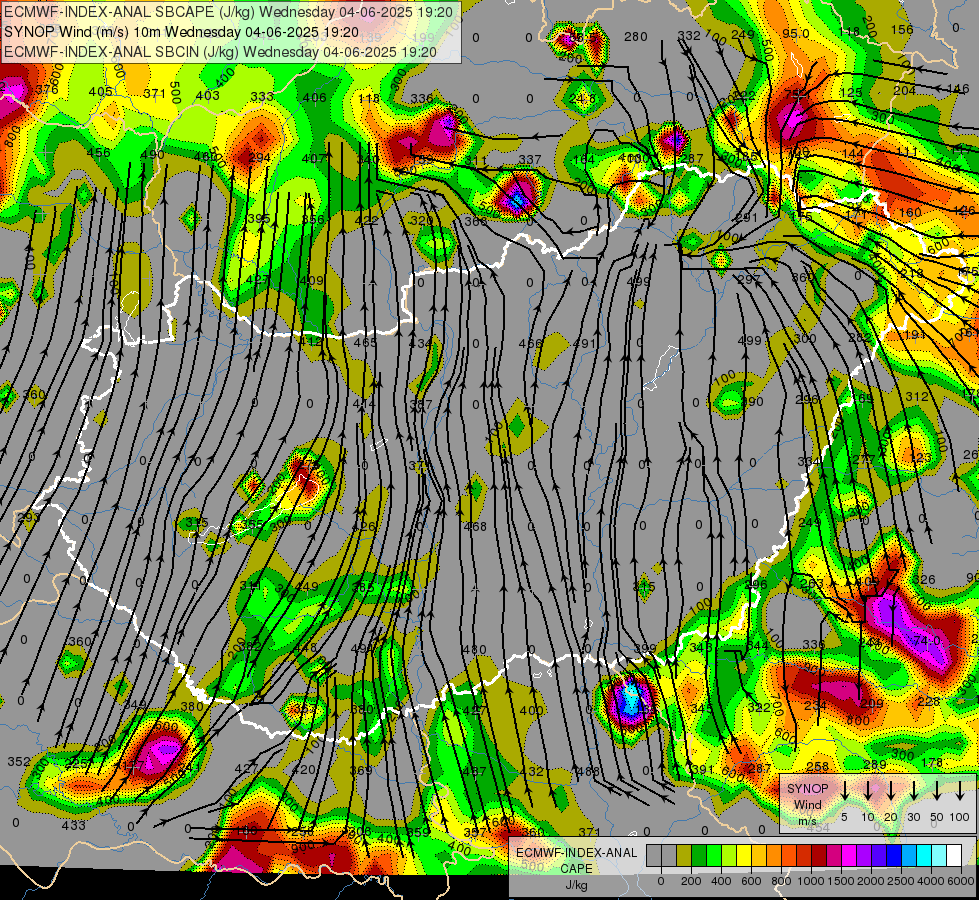The width and height of the screenshot is (979, 900).
Task: Click the 30 label in wind legend
Action: (x=914, y=817)
